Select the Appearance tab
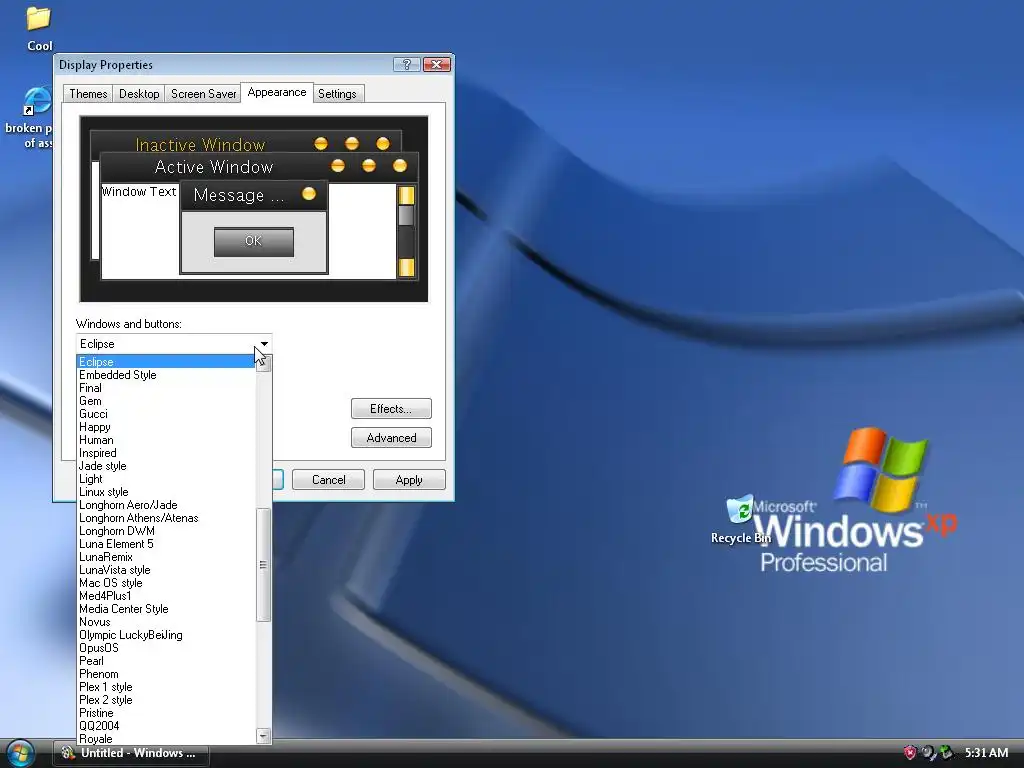The image size is (1024, 768). [277, 92]
